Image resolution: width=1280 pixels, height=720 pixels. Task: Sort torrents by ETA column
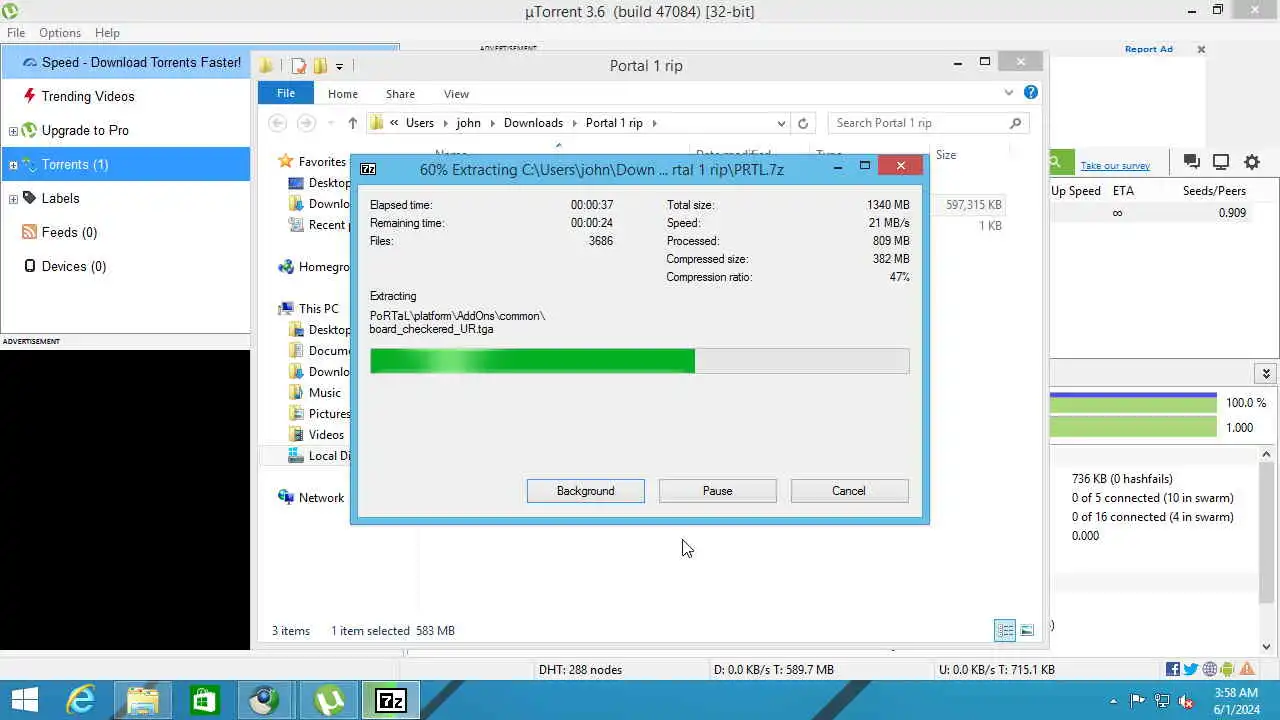point(1123,191)
